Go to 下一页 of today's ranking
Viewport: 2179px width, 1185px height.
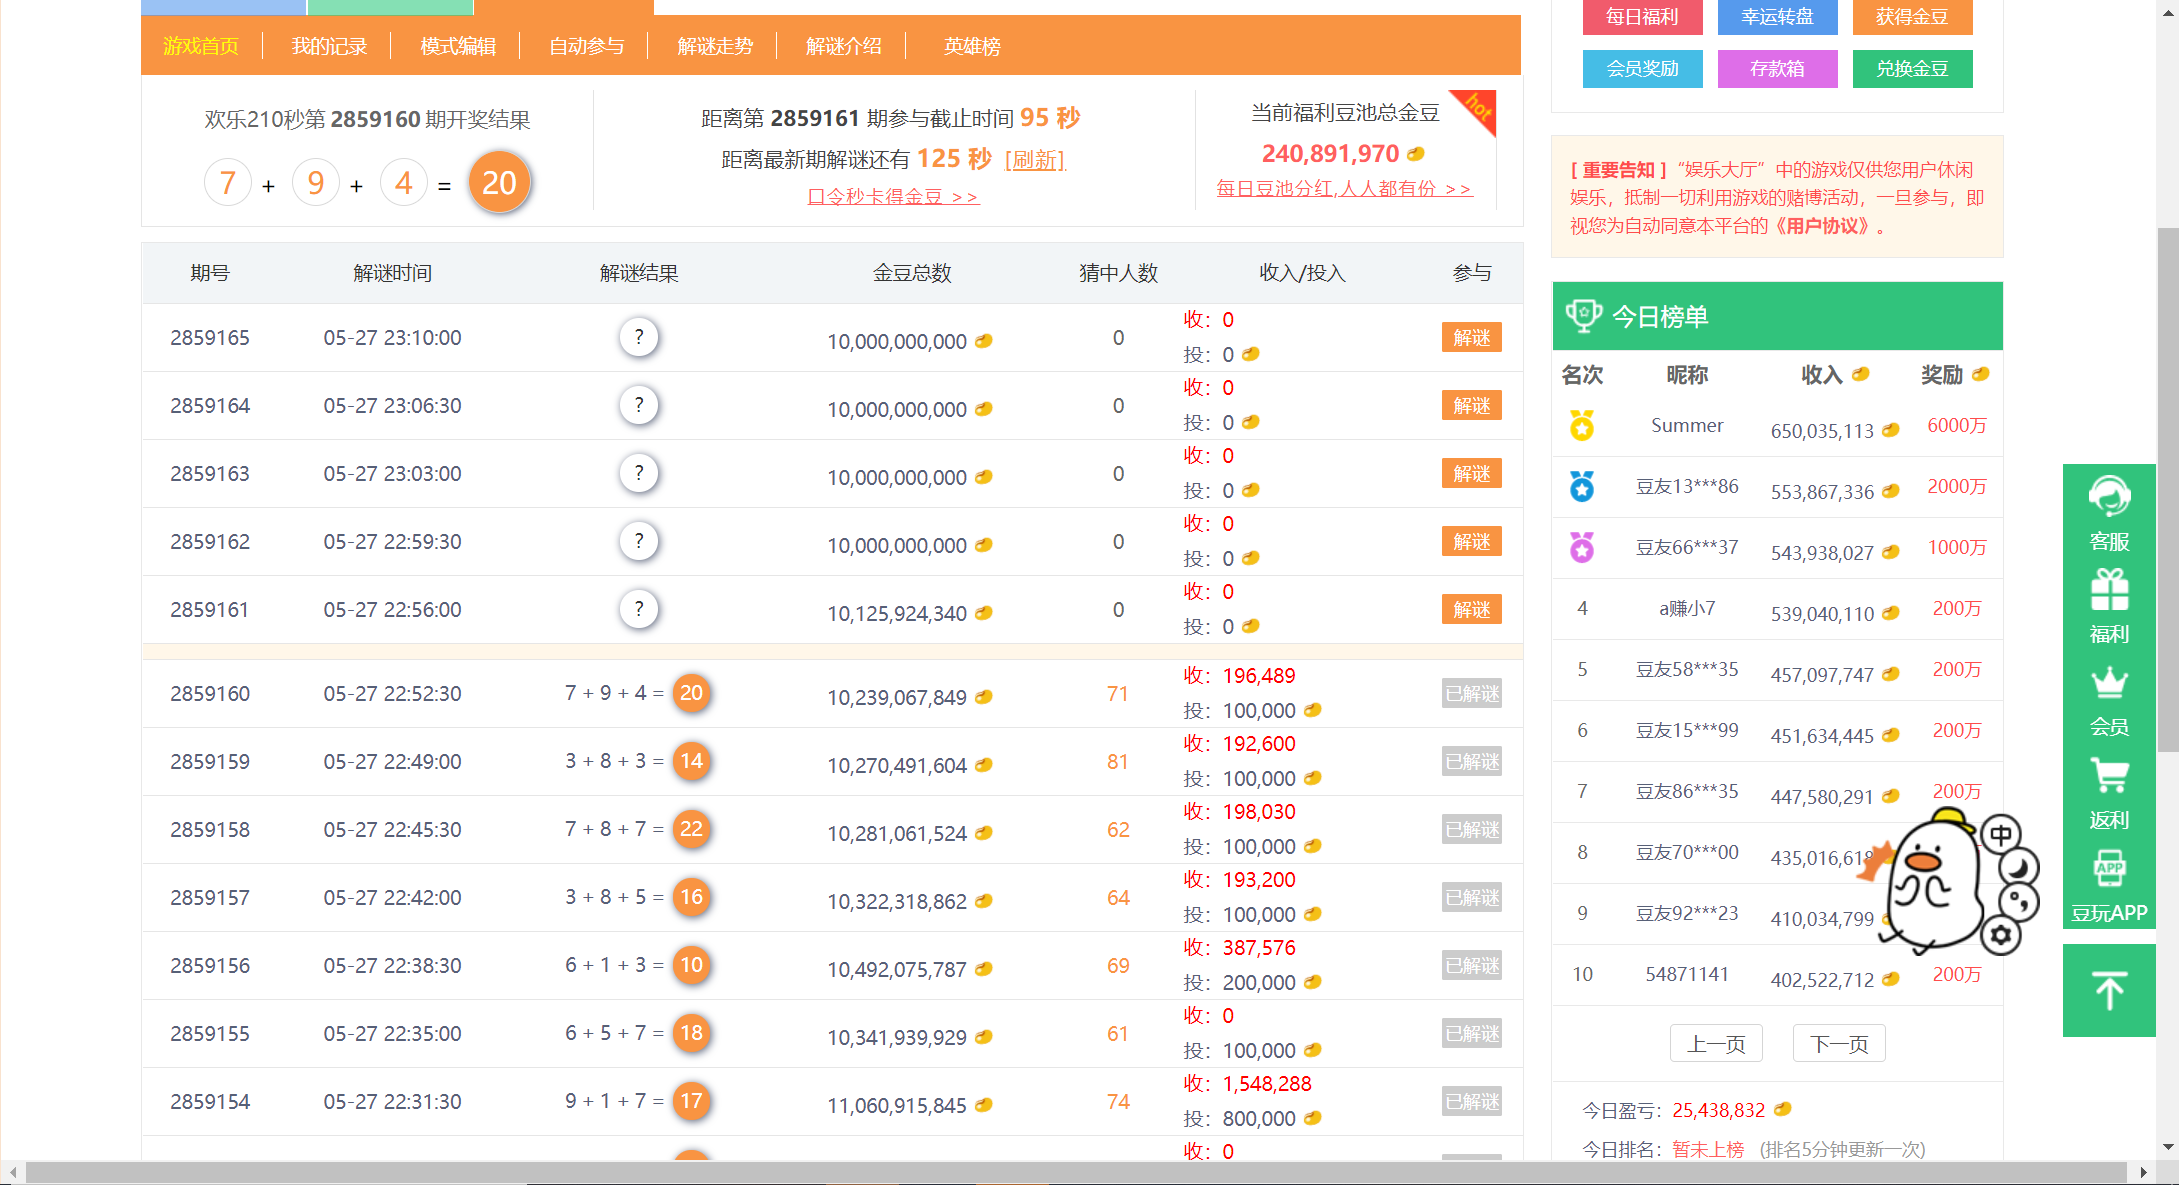[x=1838, y=1044]
